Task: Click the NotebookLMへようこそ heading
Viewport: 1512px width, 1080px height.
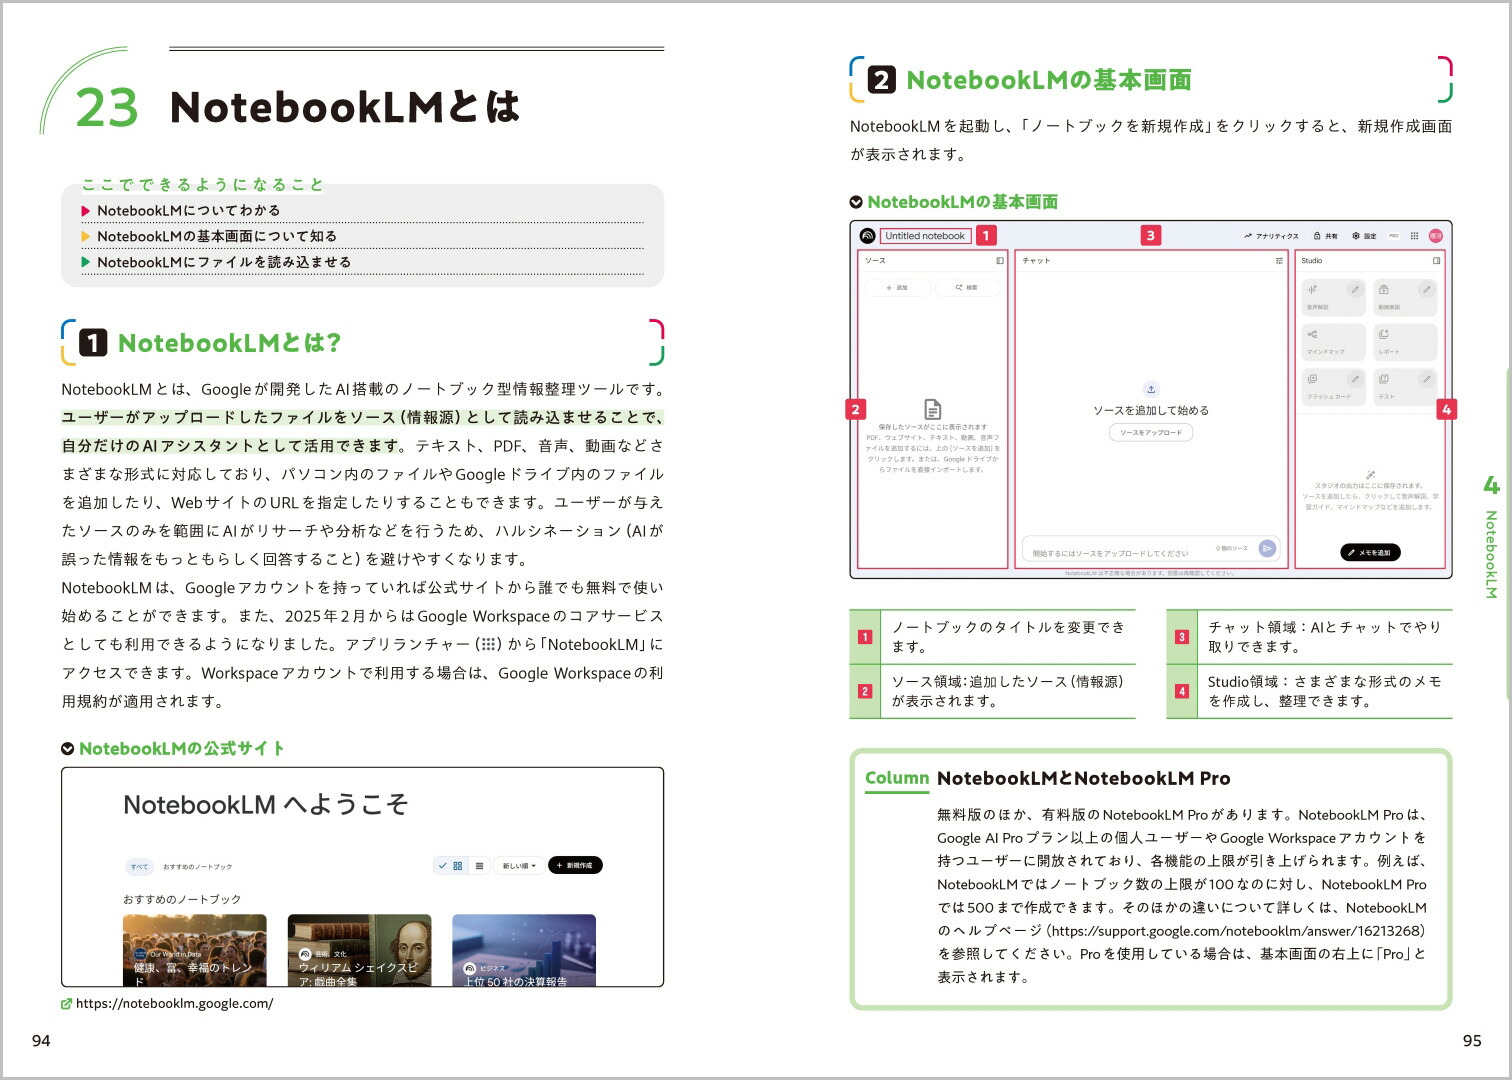Action: click(266, 805)
